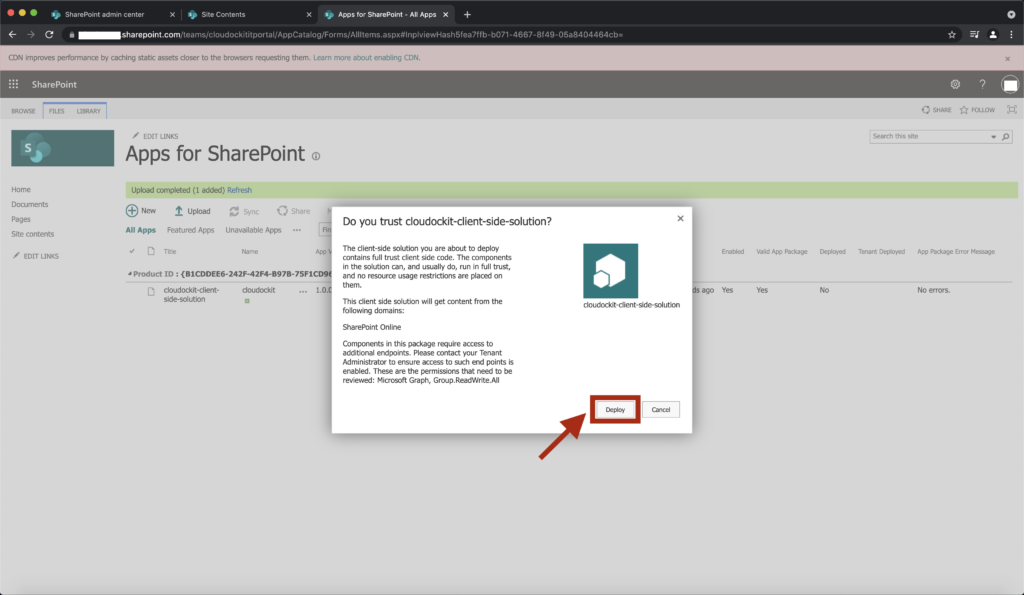1024x595 pixels.
Task: Dismiss the CDN notification banner
Action: [1008, 59]
